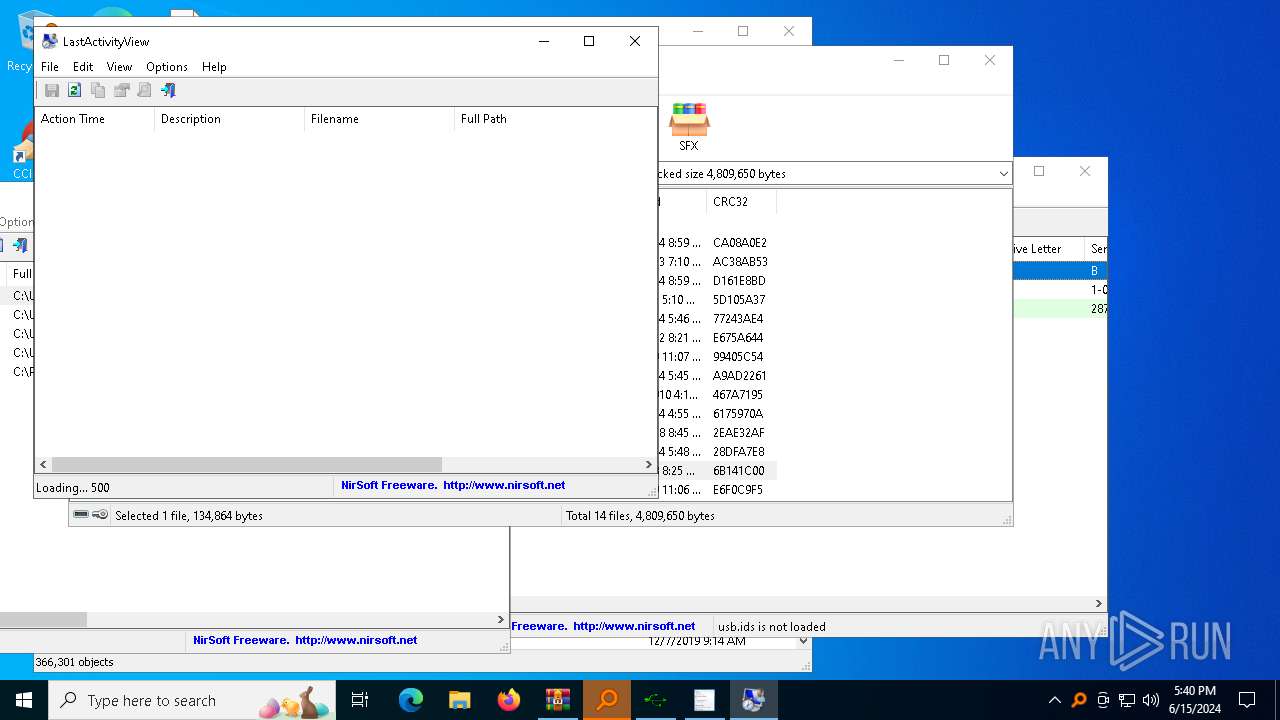Click the Copy Selected Items toolbar icon
Screen dimensions: 1280x720
click(98, 90)
